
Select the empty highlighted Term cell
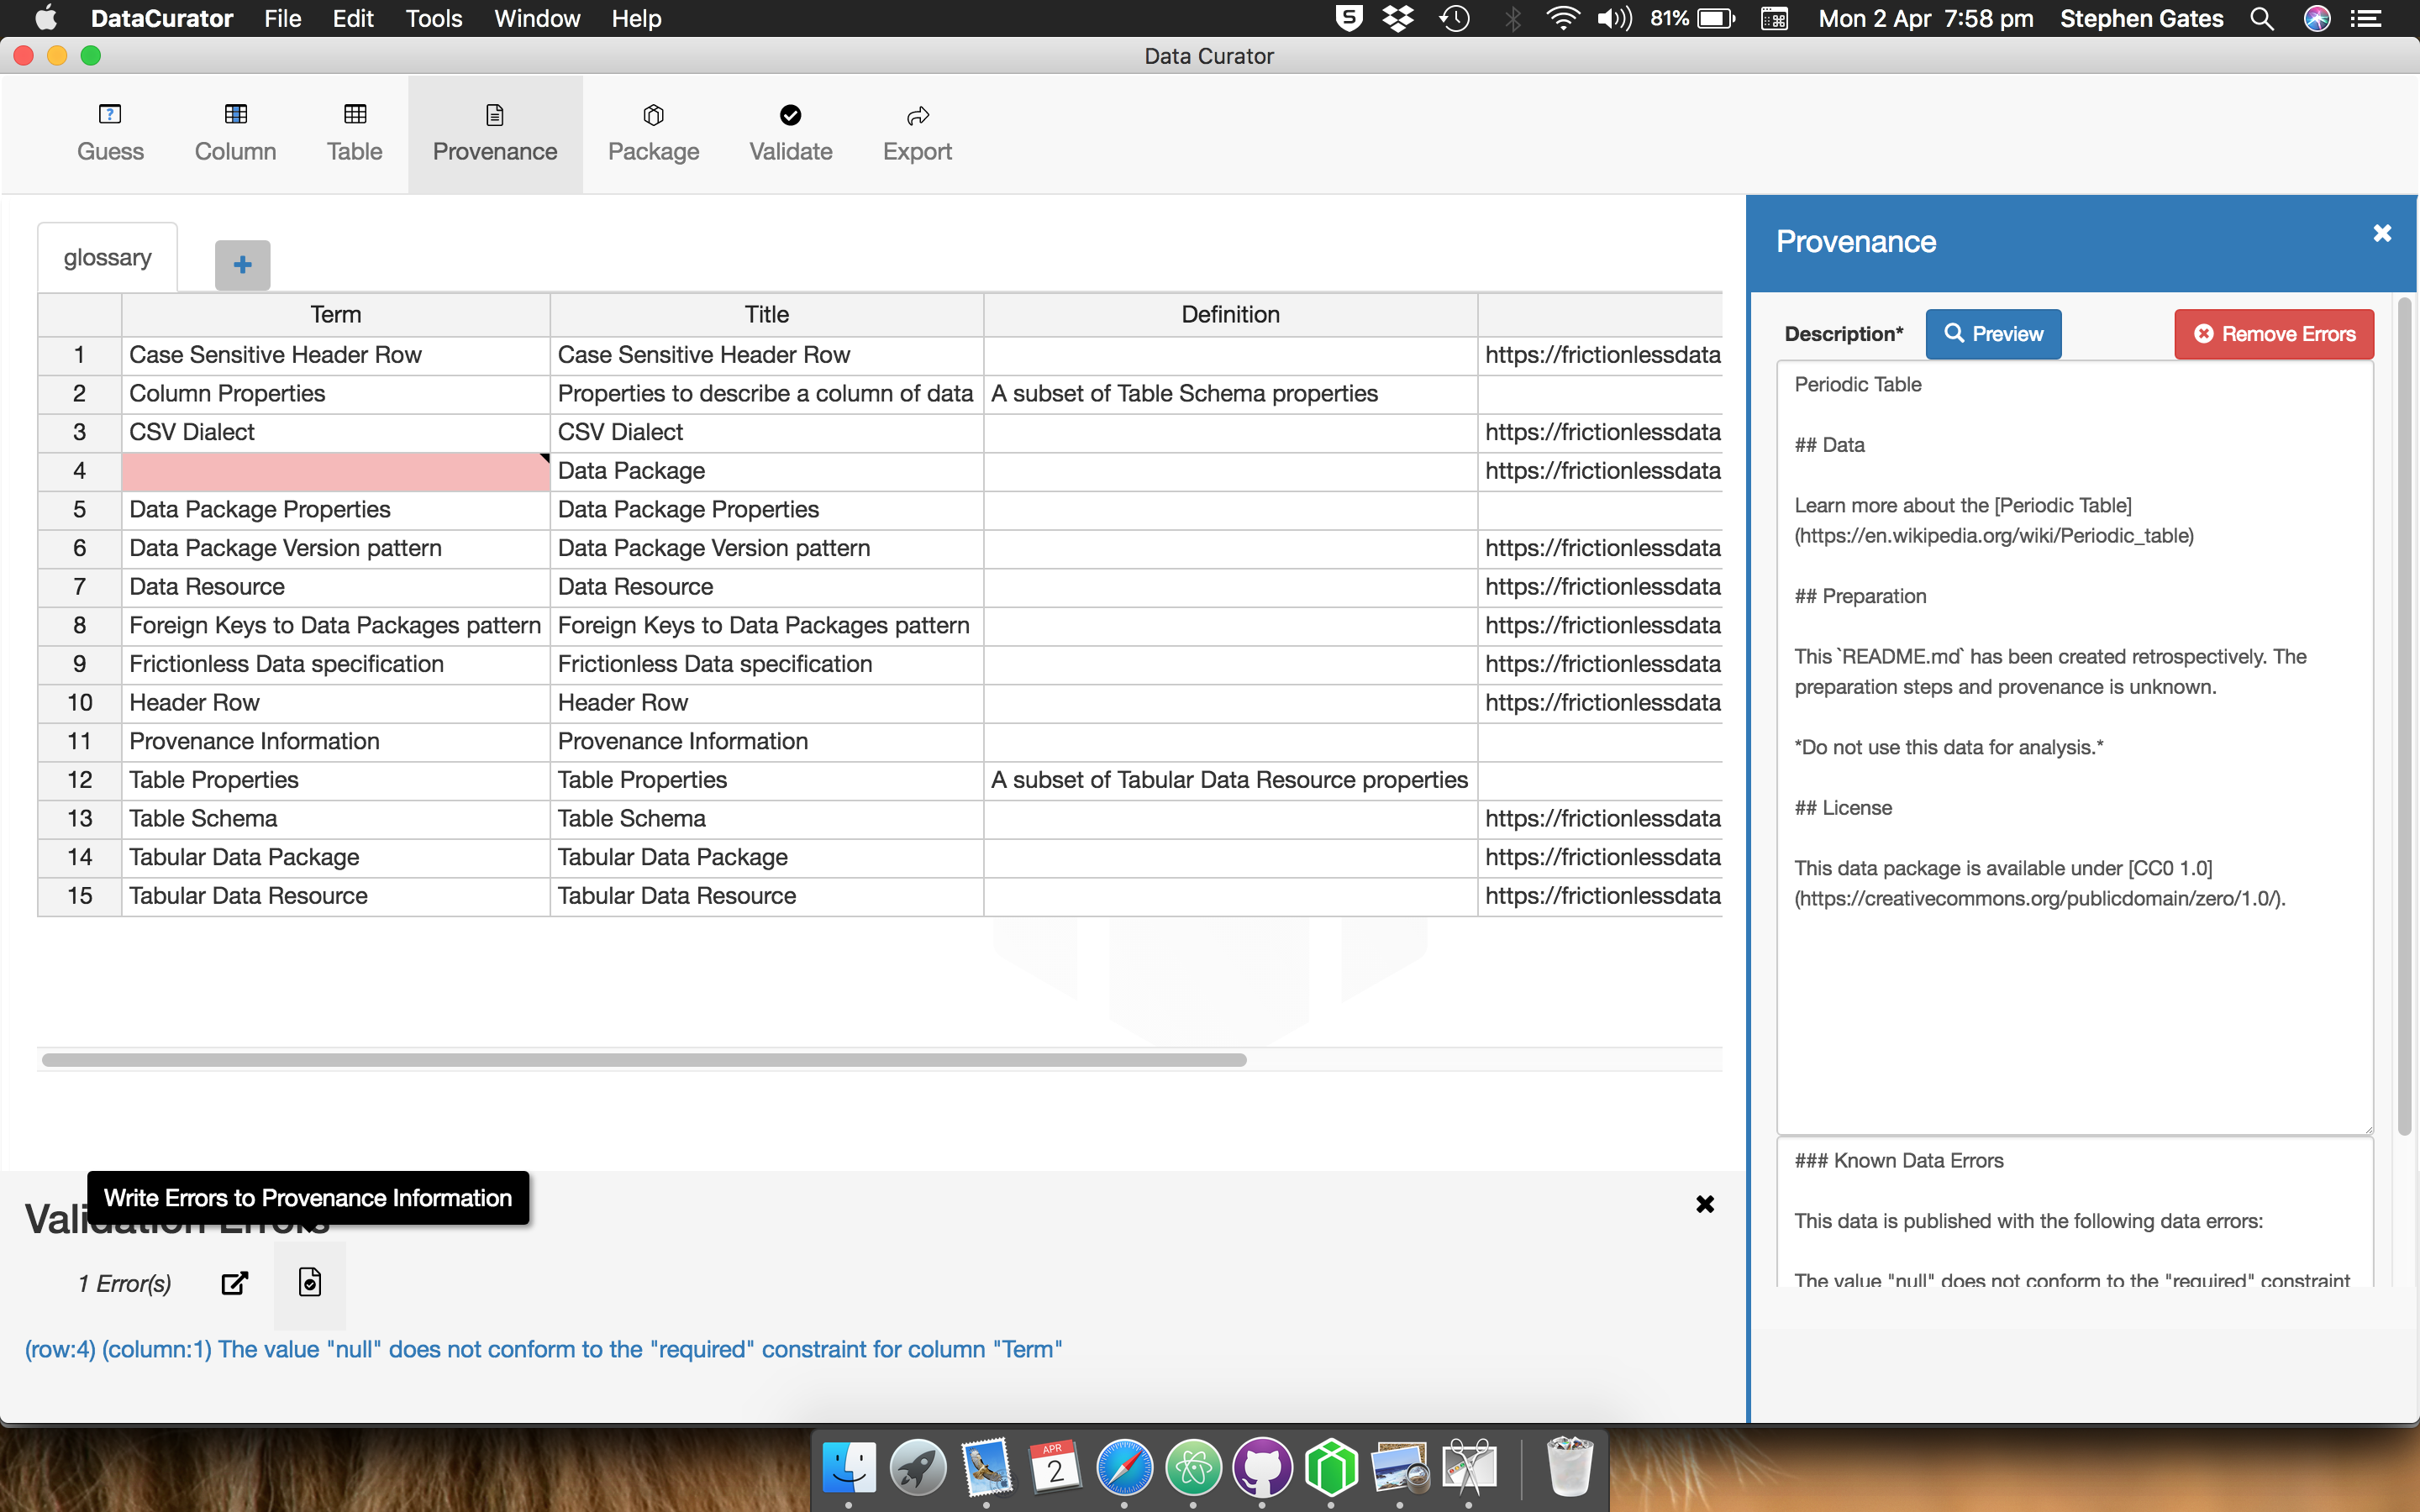[335, 471]
